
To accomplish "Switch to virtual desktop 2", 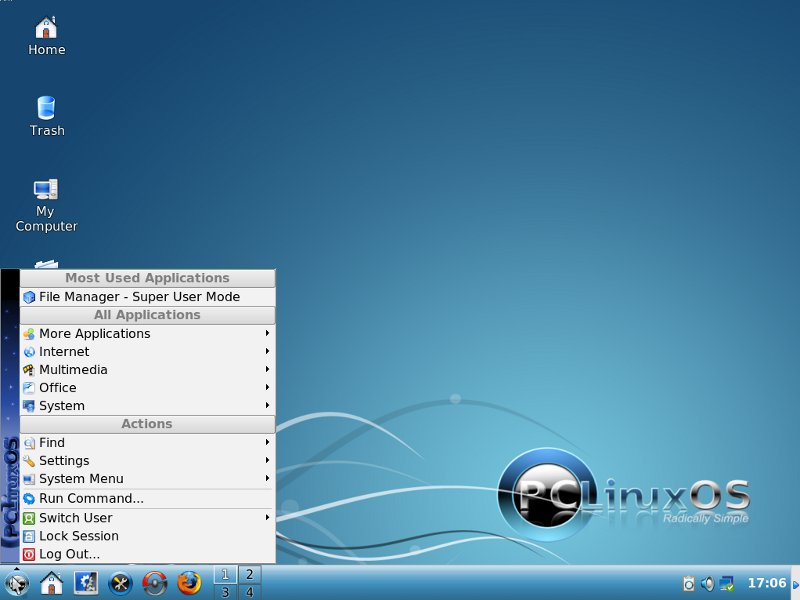I will (247, 574).
